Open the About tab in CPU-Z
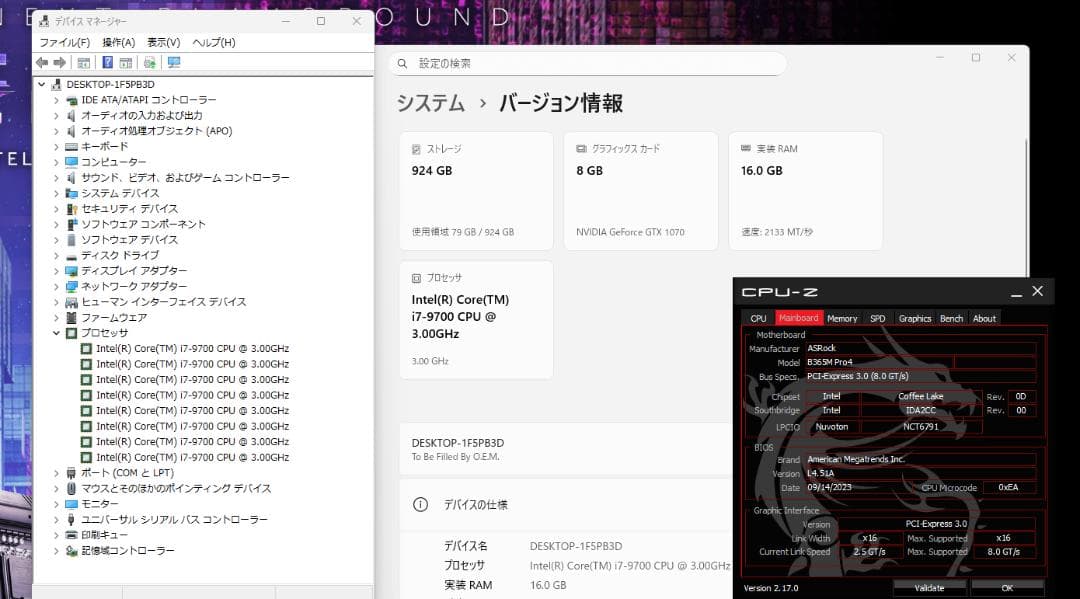Viewport: 1080px width, 599px height. tap(984, 318)
